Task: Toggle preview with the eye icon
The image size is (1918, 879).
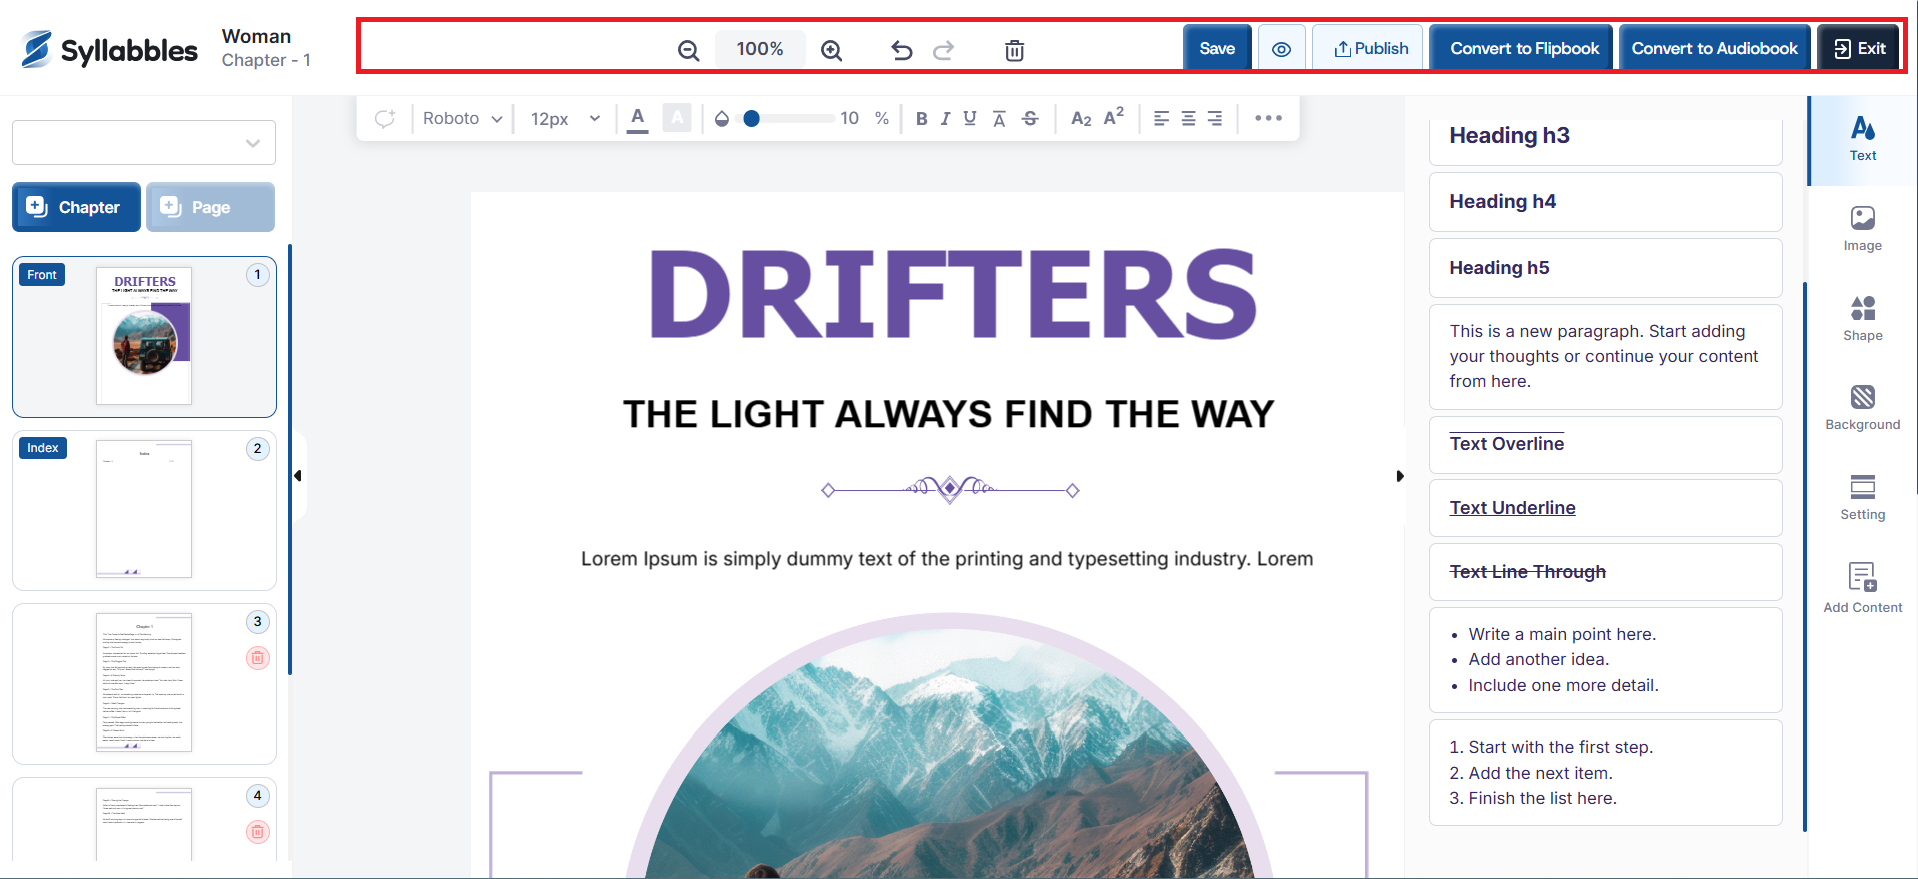Action: coord(1281,49)
